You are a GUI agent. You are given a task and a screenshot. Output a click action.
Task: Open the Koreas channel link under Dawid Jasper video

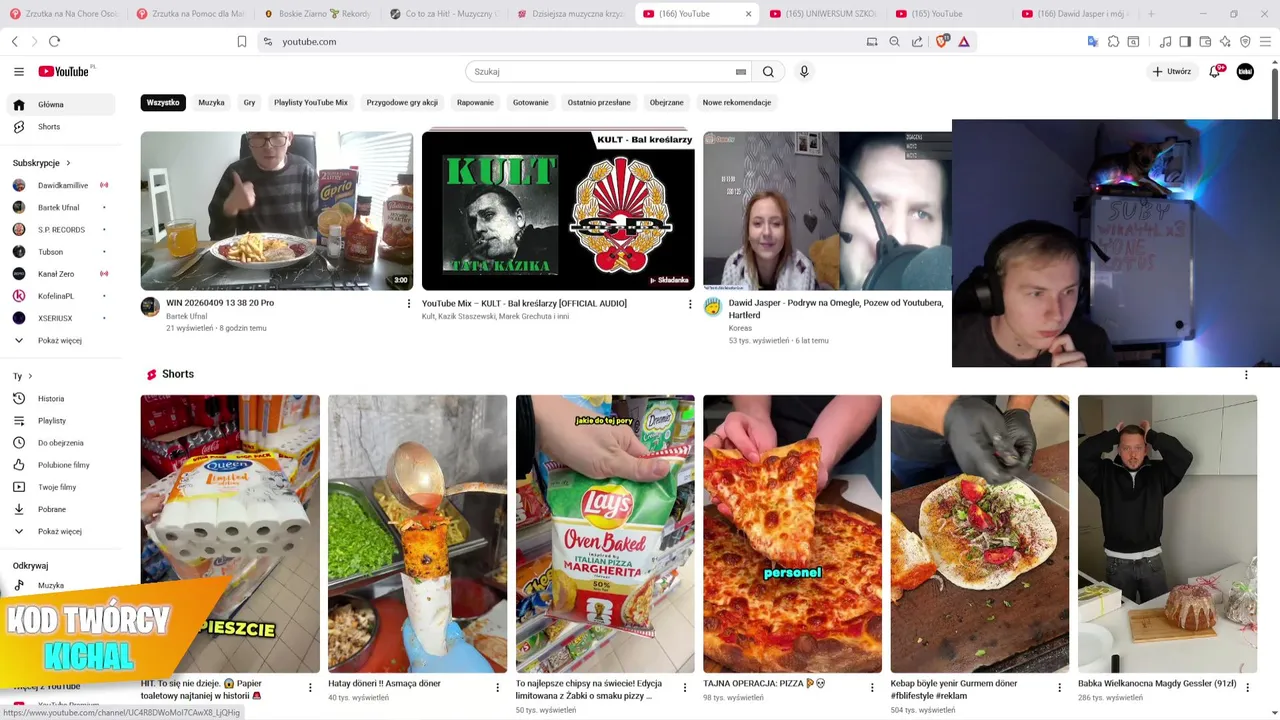point(740,328)
